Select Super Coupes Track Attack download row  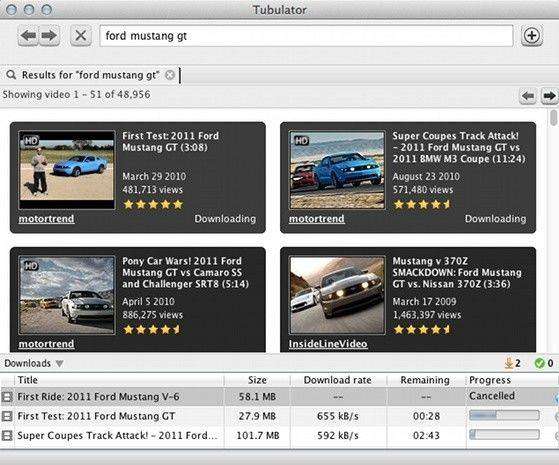pyautogui.click(x=279, y=435)
